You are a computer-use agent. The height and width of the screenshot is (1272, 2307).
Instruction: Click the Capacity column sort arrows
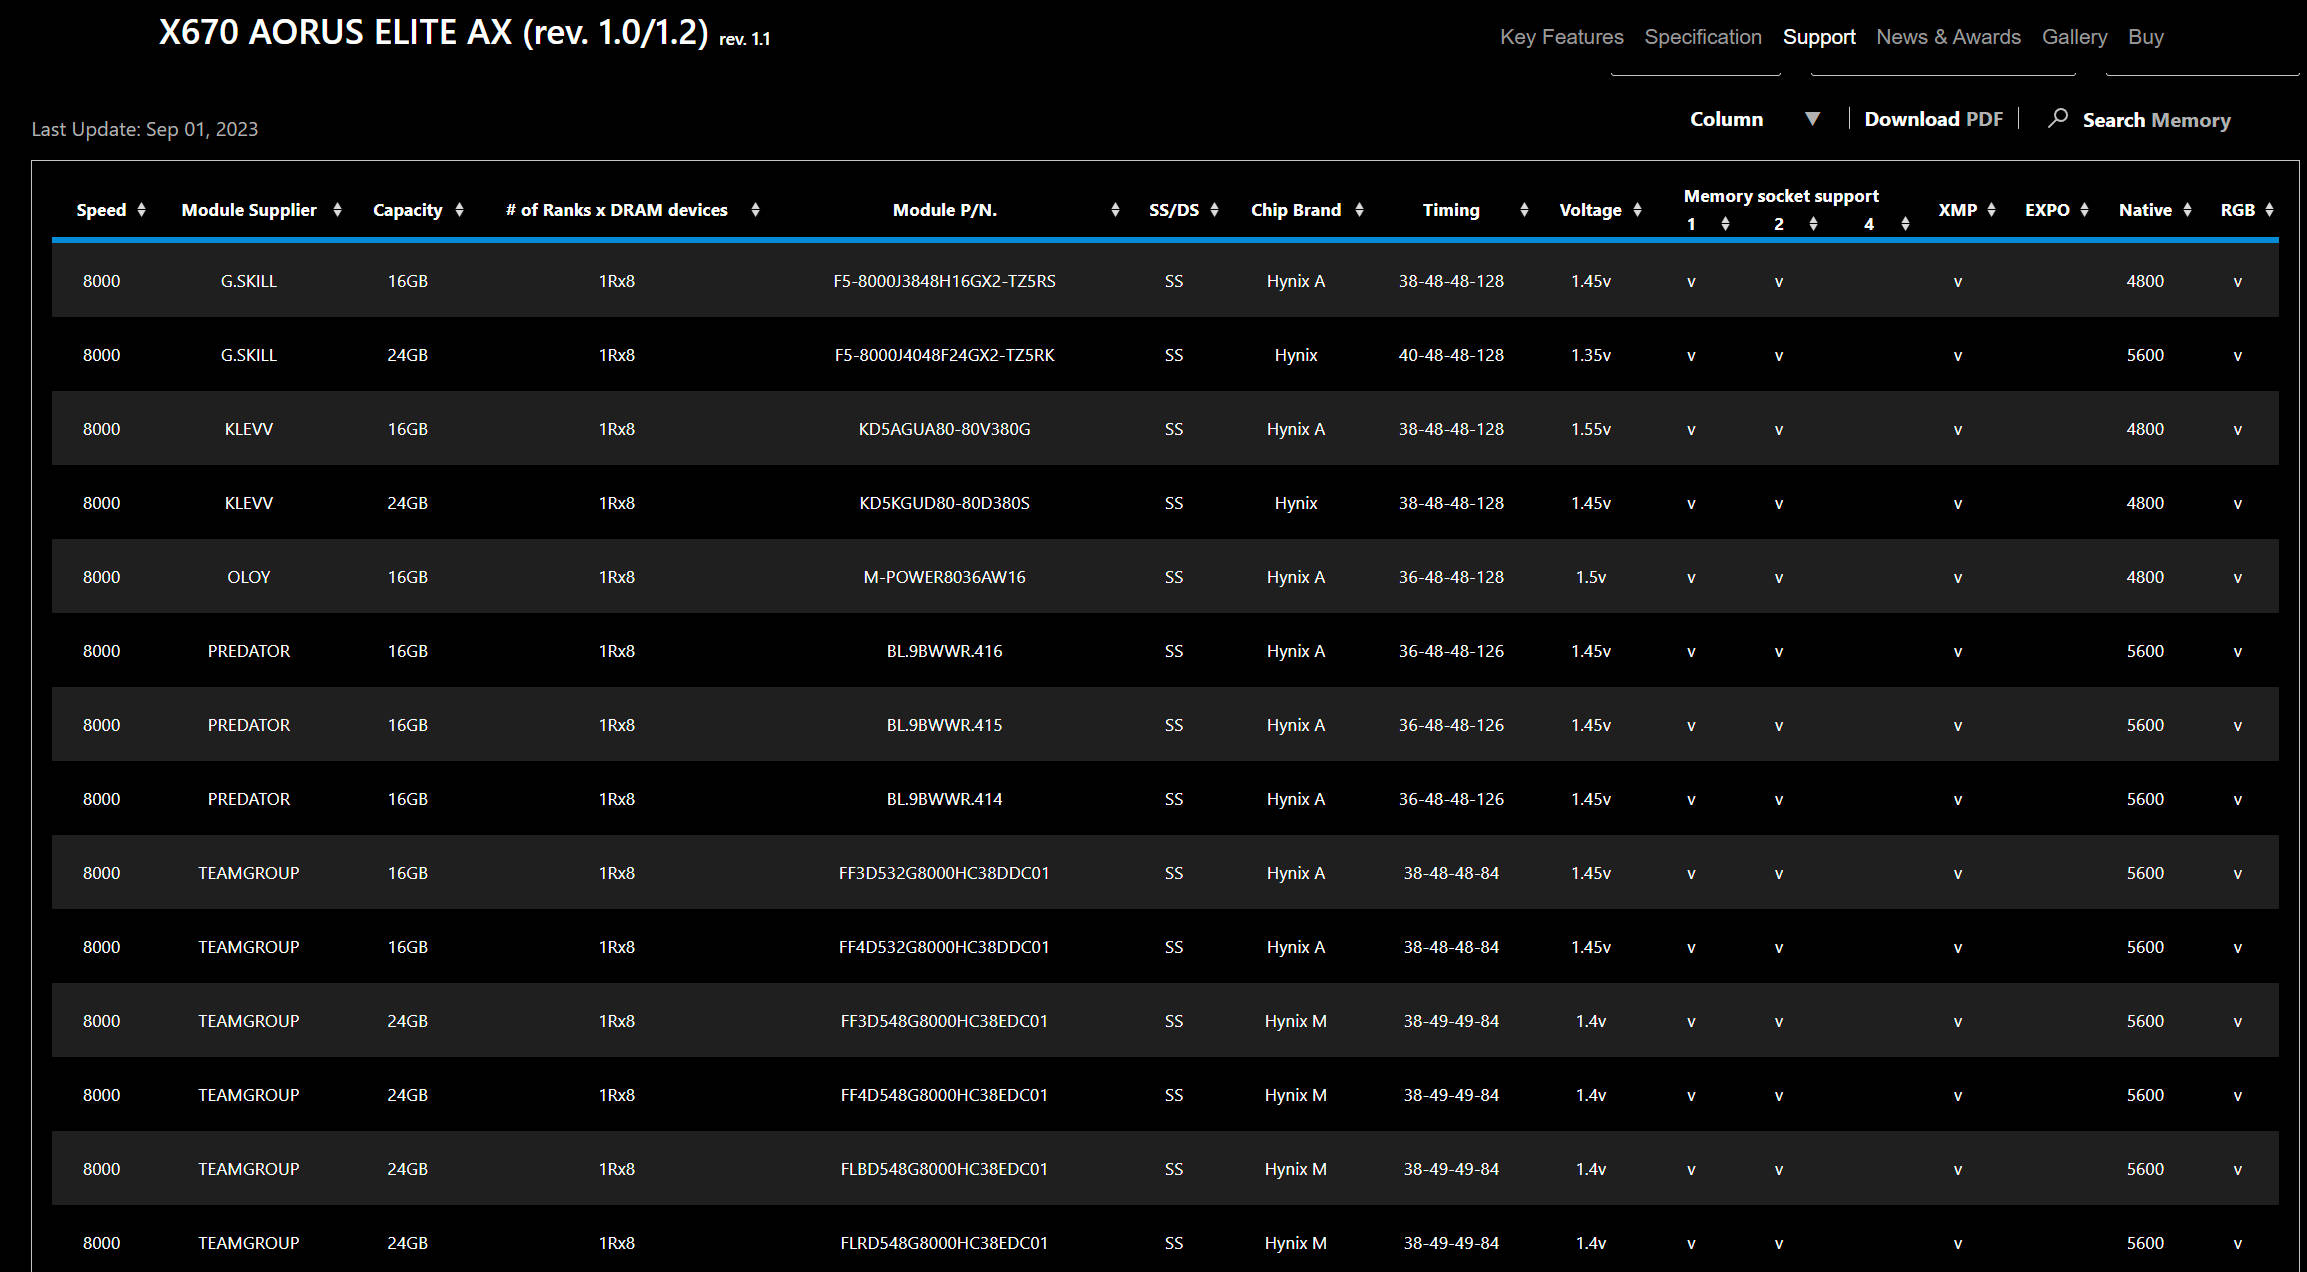pyautogui.click(x=460, y=210)
